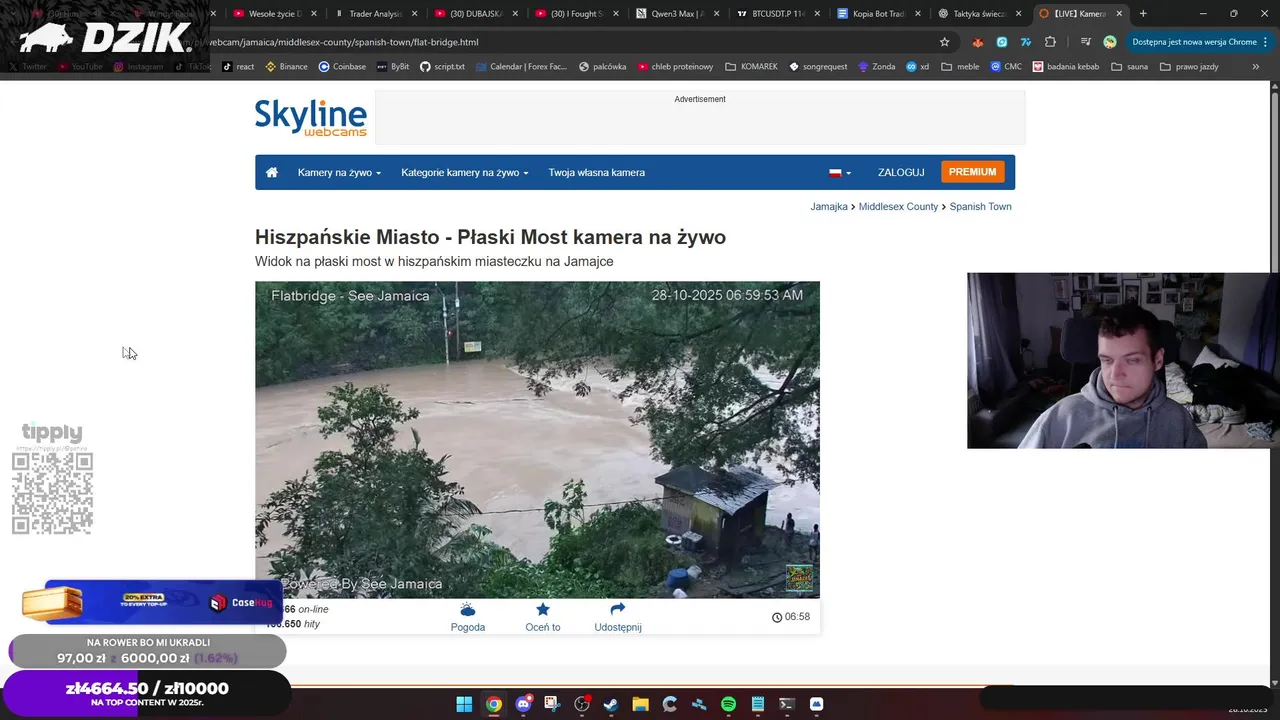The width and height of the screenshot is (1280, 720).
Task: Open the ByBit bookmark
Action: (392, 67)
